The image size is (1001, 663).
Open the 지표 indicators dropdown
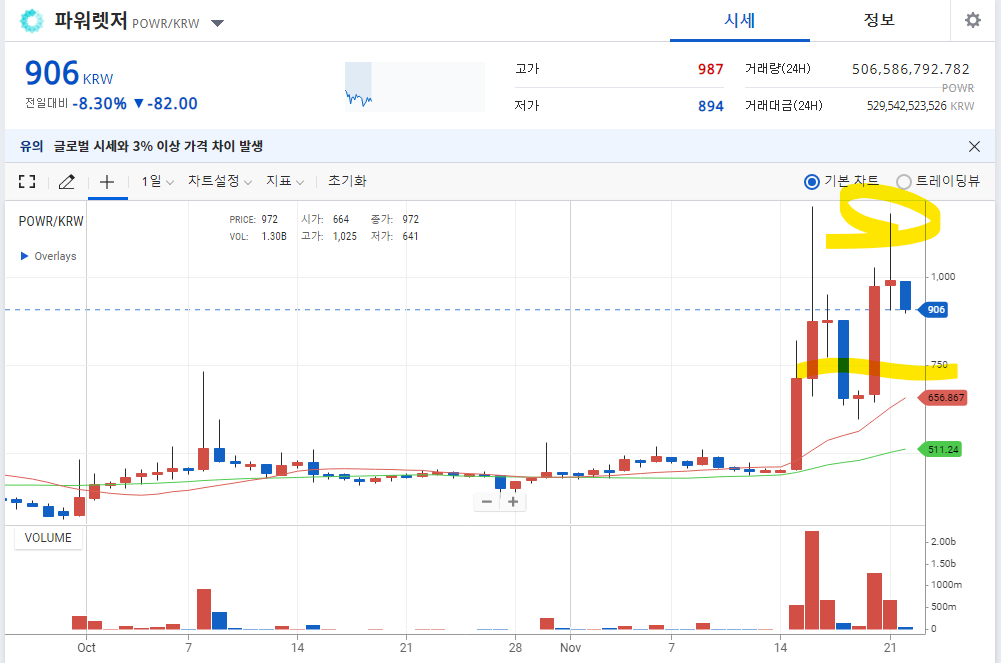pos(285,181)
